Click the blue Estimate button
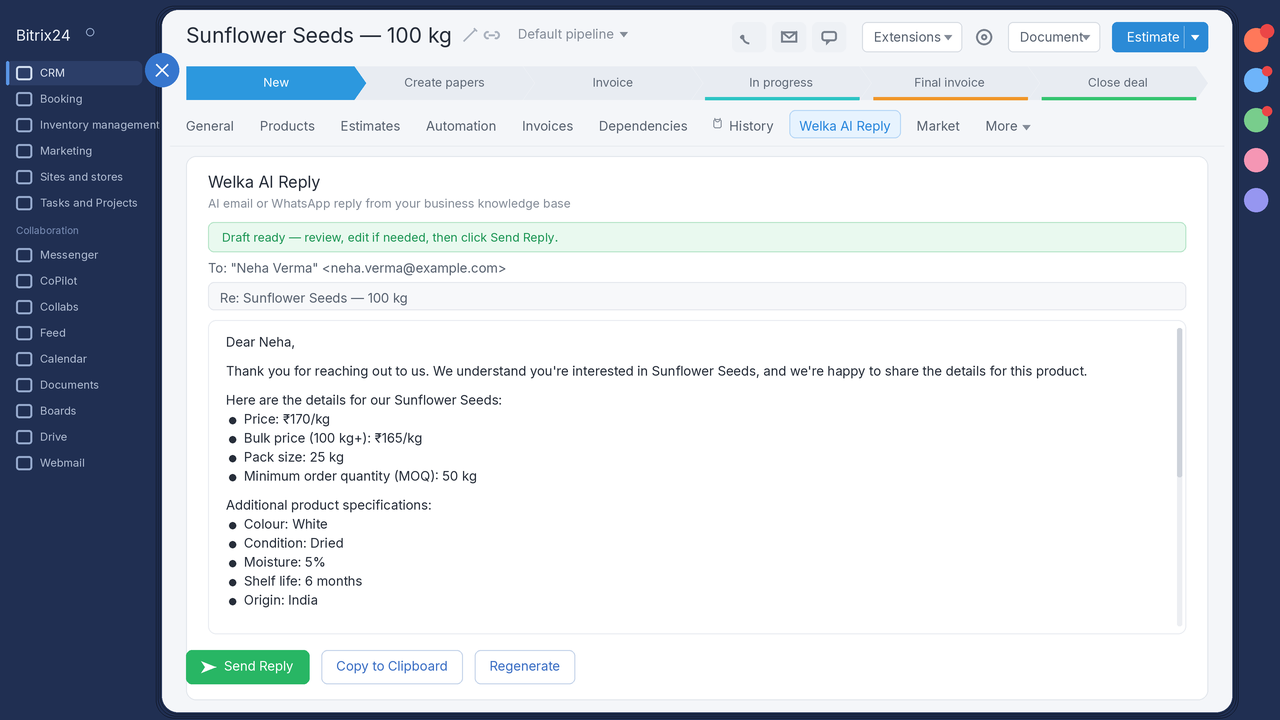The width and height of the screenshot is (1280, 720). (1148, 37)
